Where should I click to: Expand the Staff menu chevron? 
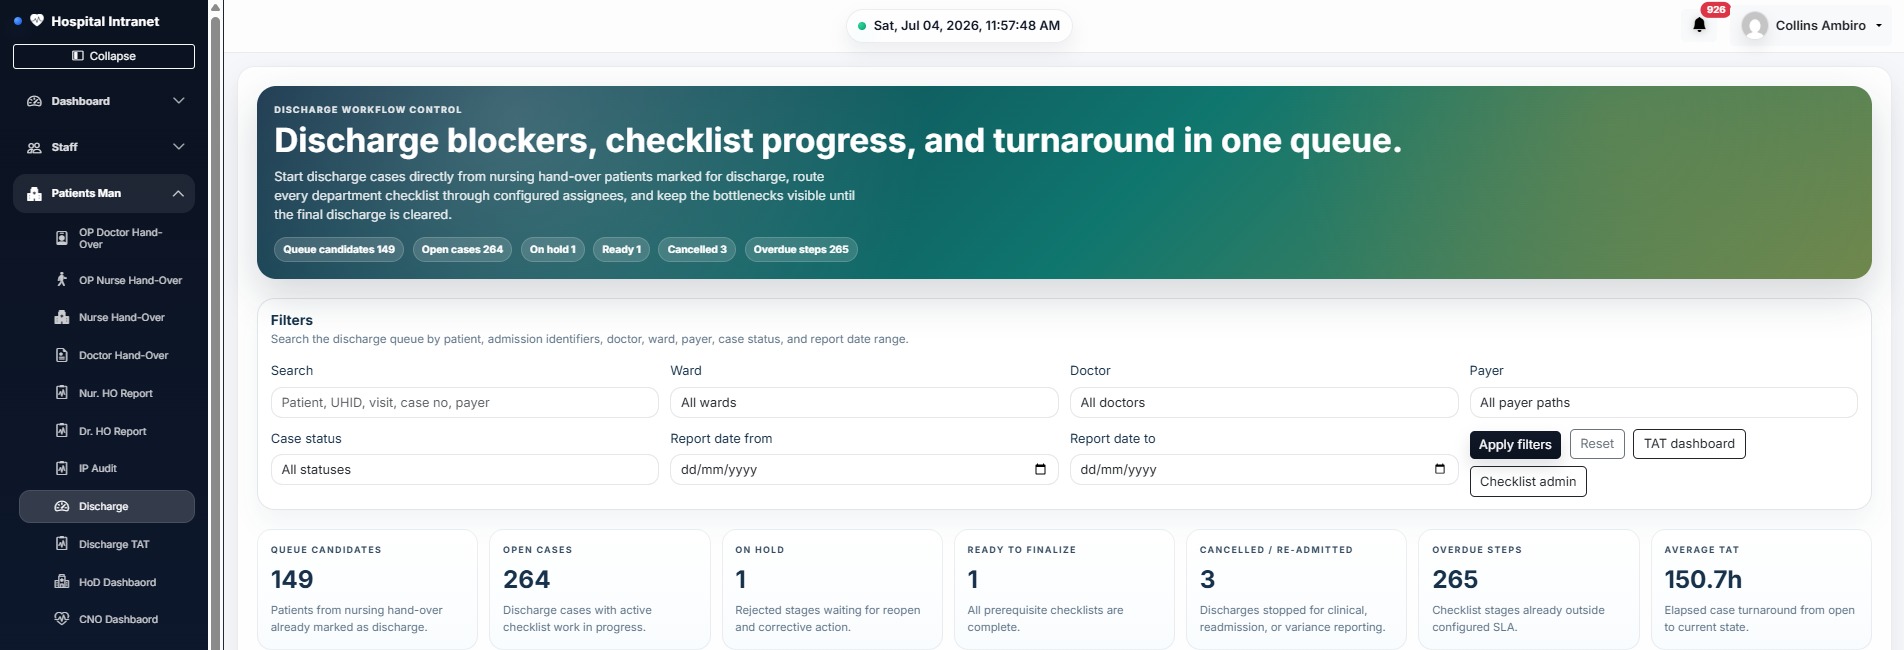point(179,147)
